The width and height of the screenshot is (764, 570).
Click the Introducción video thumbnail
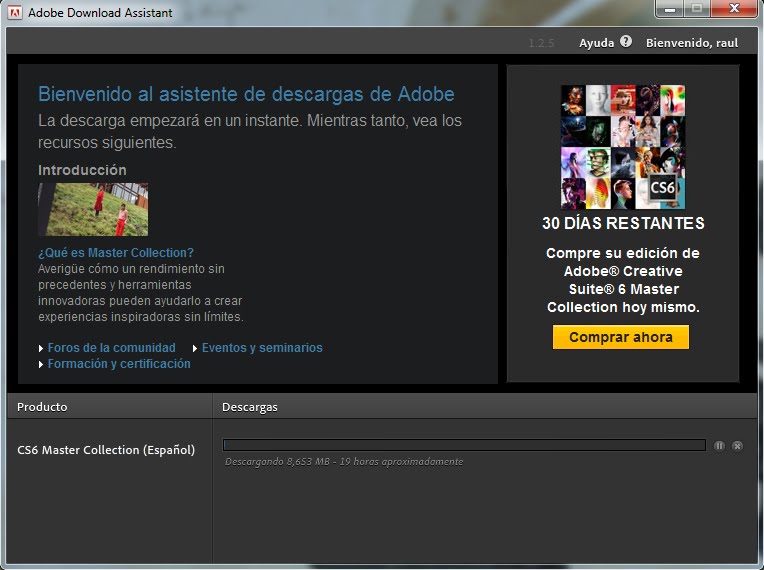(93, 209)
